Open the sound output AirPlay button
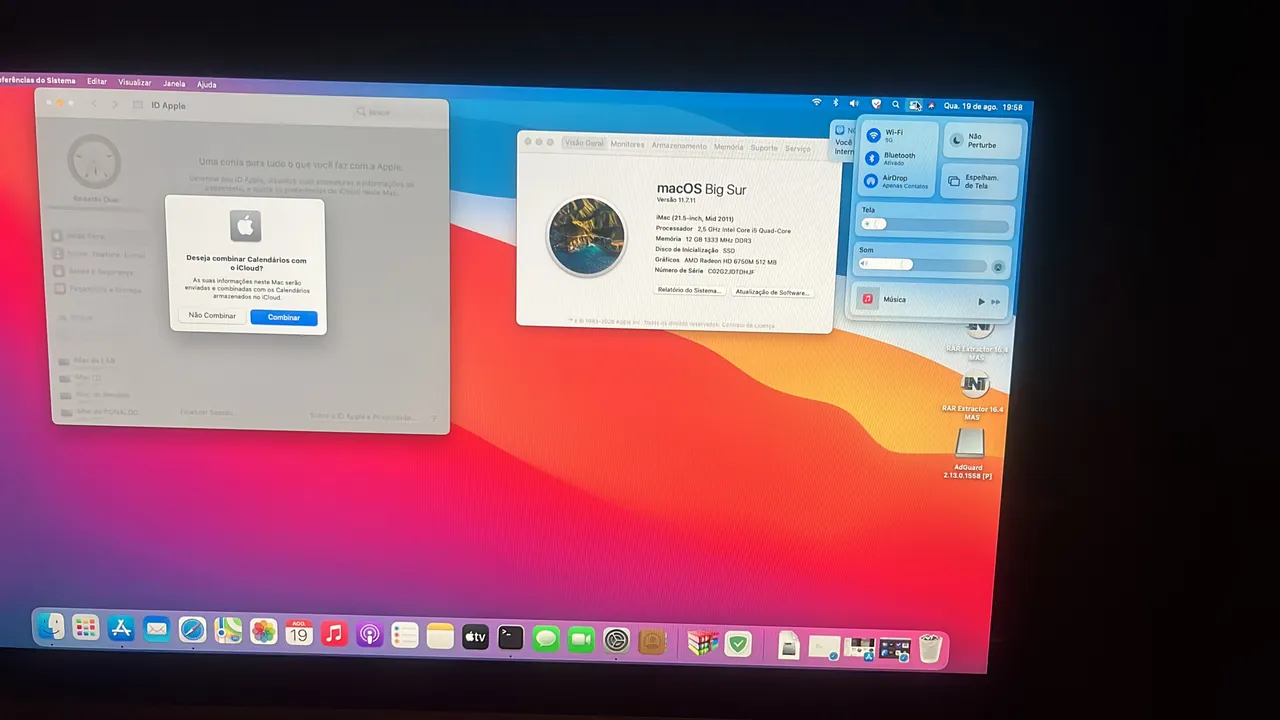Viewport: 1280px width, 720px height. point(997,267)
